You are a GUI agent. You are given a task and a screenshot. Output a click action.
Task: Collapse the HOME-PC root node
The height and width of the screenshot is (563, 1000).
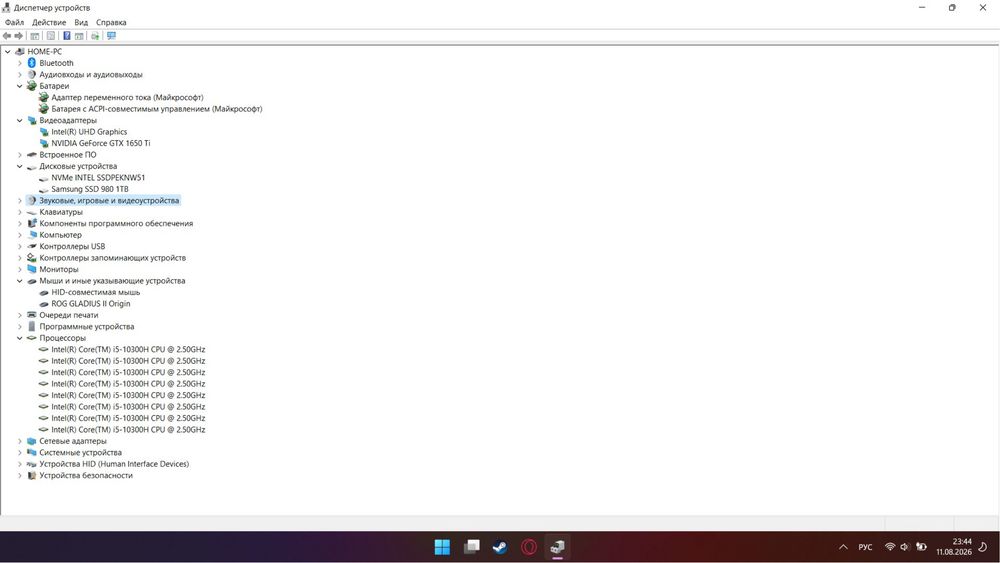[8, 52]
